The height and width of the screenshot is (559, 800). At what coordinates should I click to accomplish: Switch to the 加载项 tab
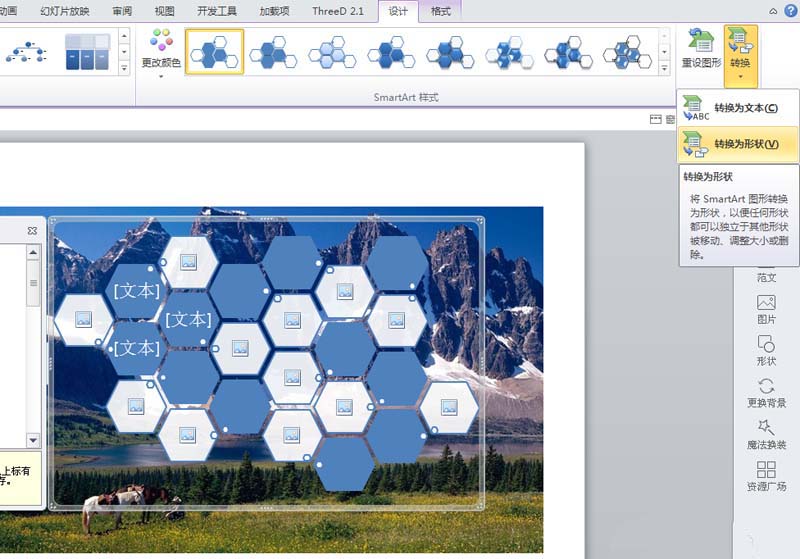(274, 11)
